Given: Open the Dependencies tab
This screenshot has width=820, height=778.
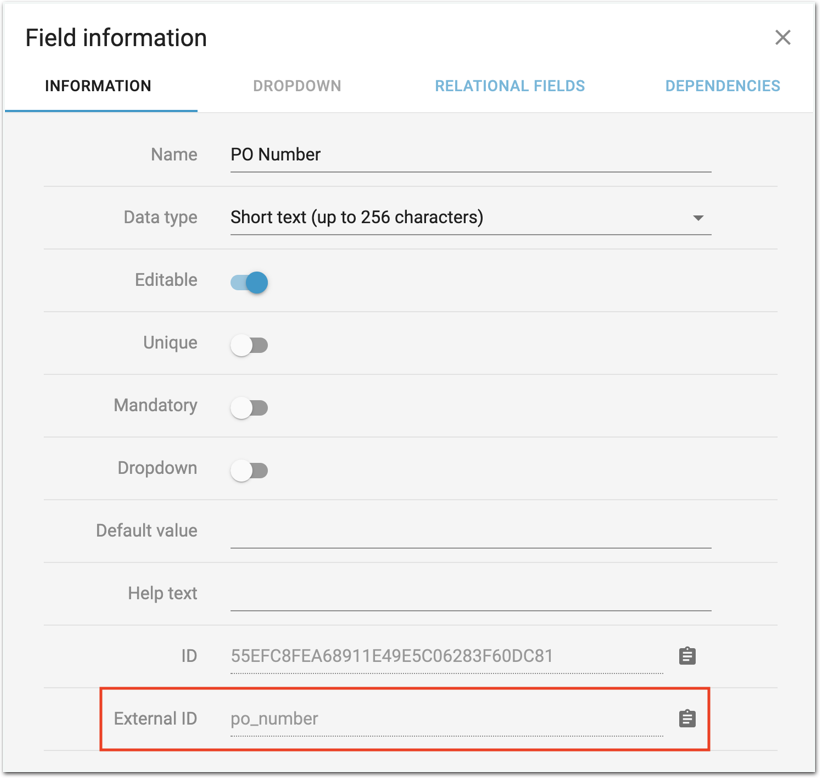Looking at the screenshot, I should pyautogui.click(x=722, y=86).
